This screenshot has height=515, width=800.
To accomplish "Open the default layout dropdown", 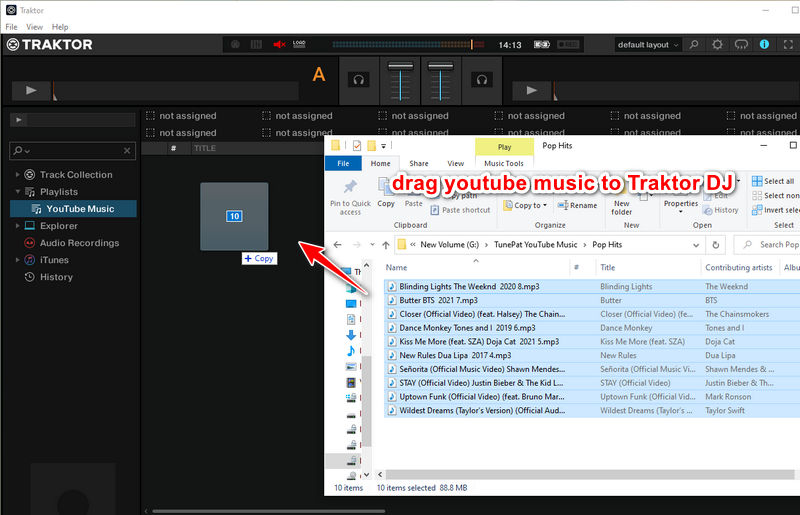I will pyautogui.click(x=648, y=44).
